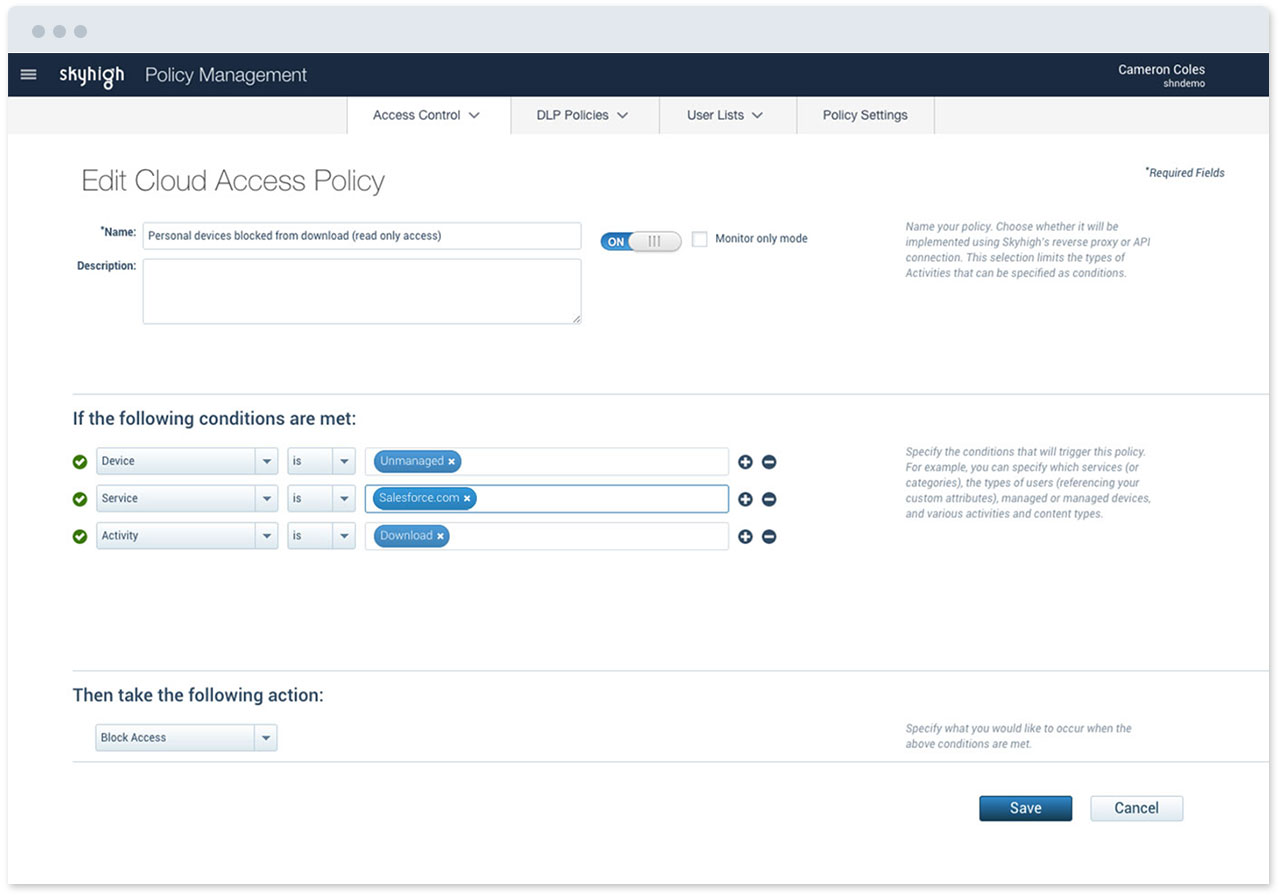Screen dimensions: 1280x896
Task: Remove the Salesforce.com tag
Action: click(467, 499)
